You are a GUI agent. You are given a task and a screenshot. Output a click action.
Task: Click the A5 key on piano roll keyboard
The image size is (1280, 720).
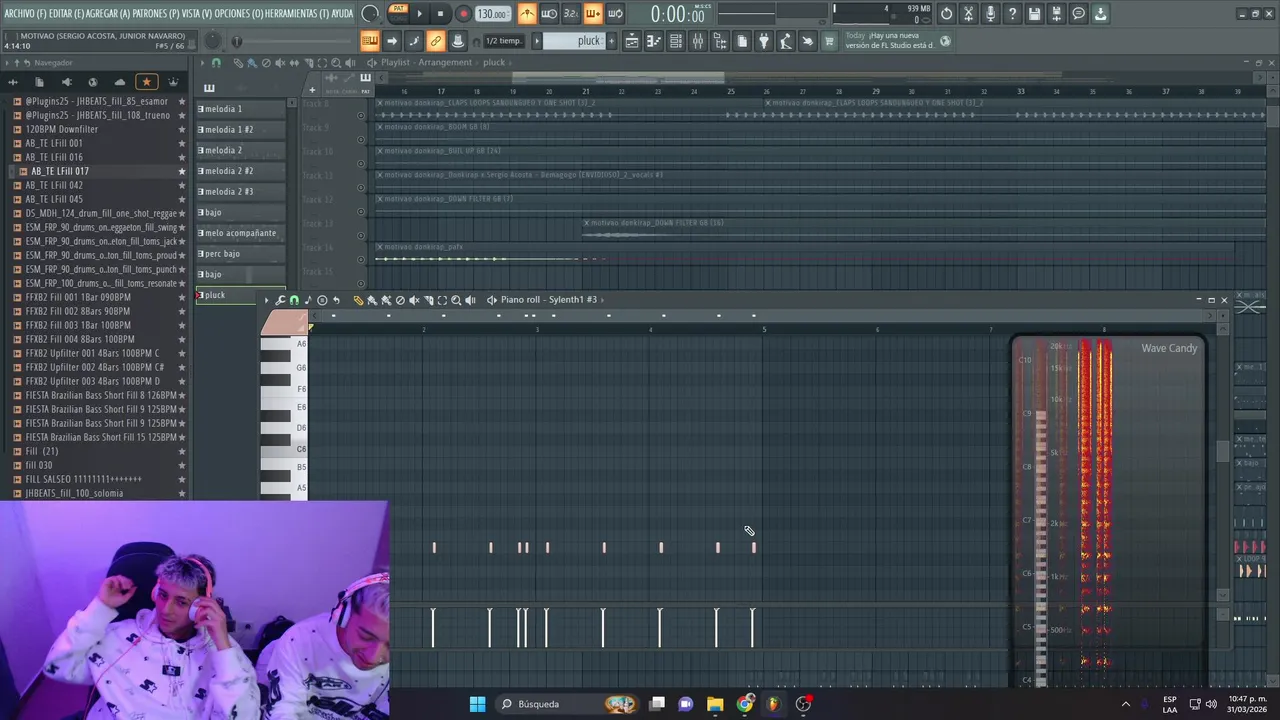pos(285,488)
